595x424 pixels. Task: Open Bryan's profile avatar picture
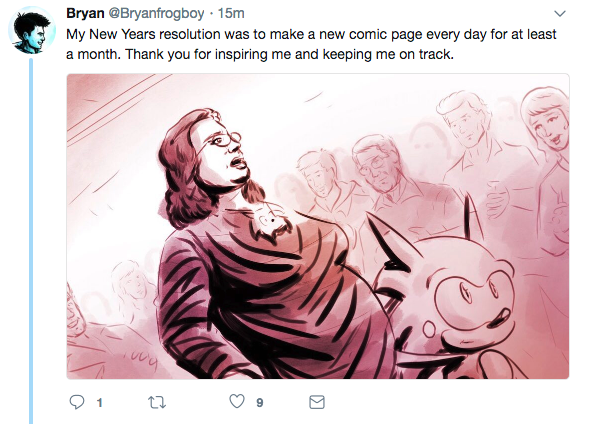tap(32, 30)
